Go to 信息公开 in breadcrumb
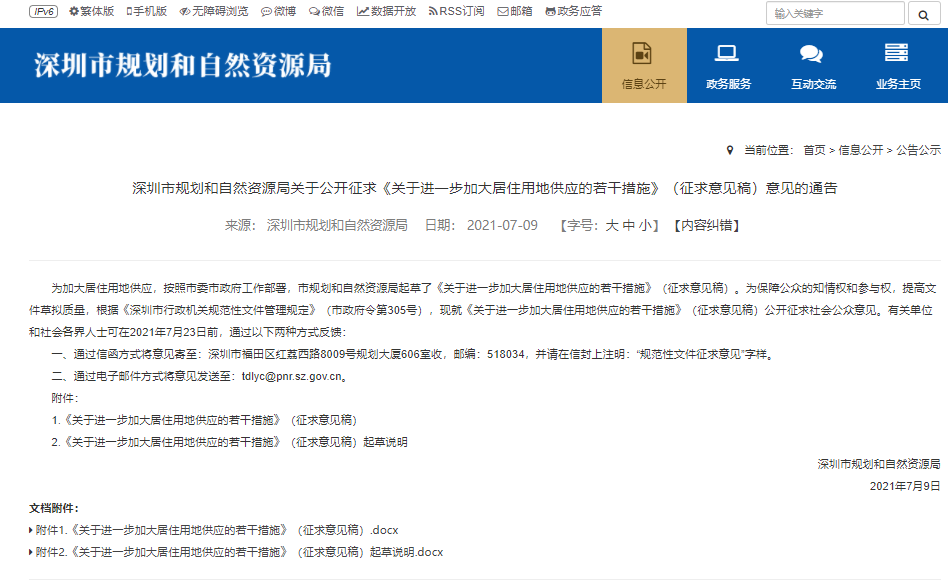 (860, 150)
